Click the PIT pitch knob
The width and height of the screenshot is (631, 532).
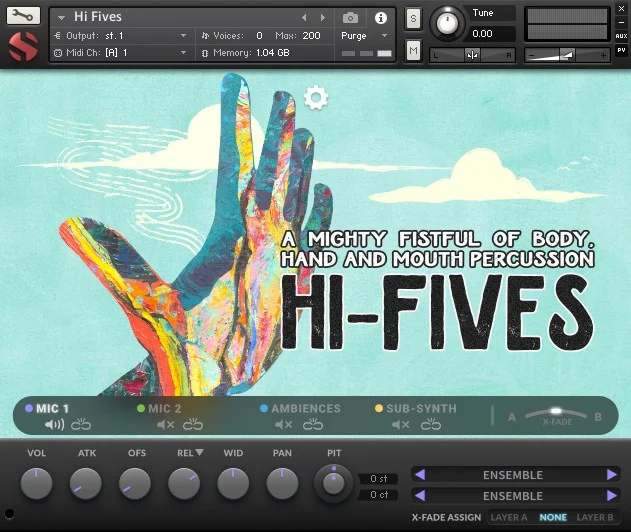334,483
